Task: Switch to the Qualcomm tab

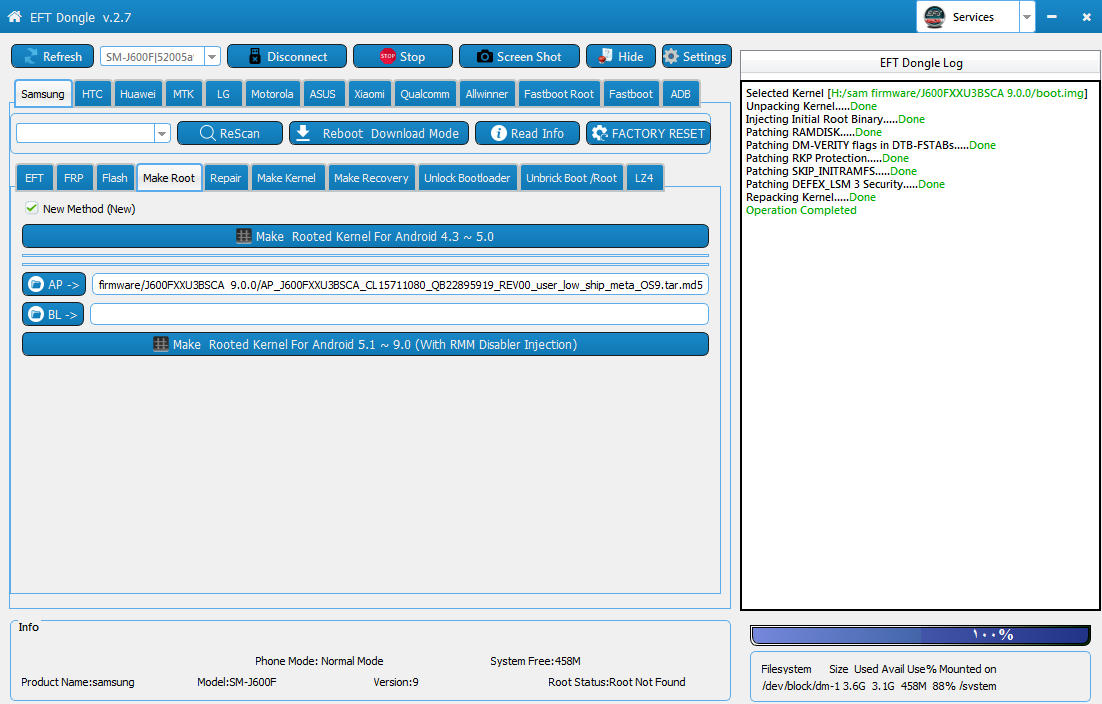Action: (424, 93)
